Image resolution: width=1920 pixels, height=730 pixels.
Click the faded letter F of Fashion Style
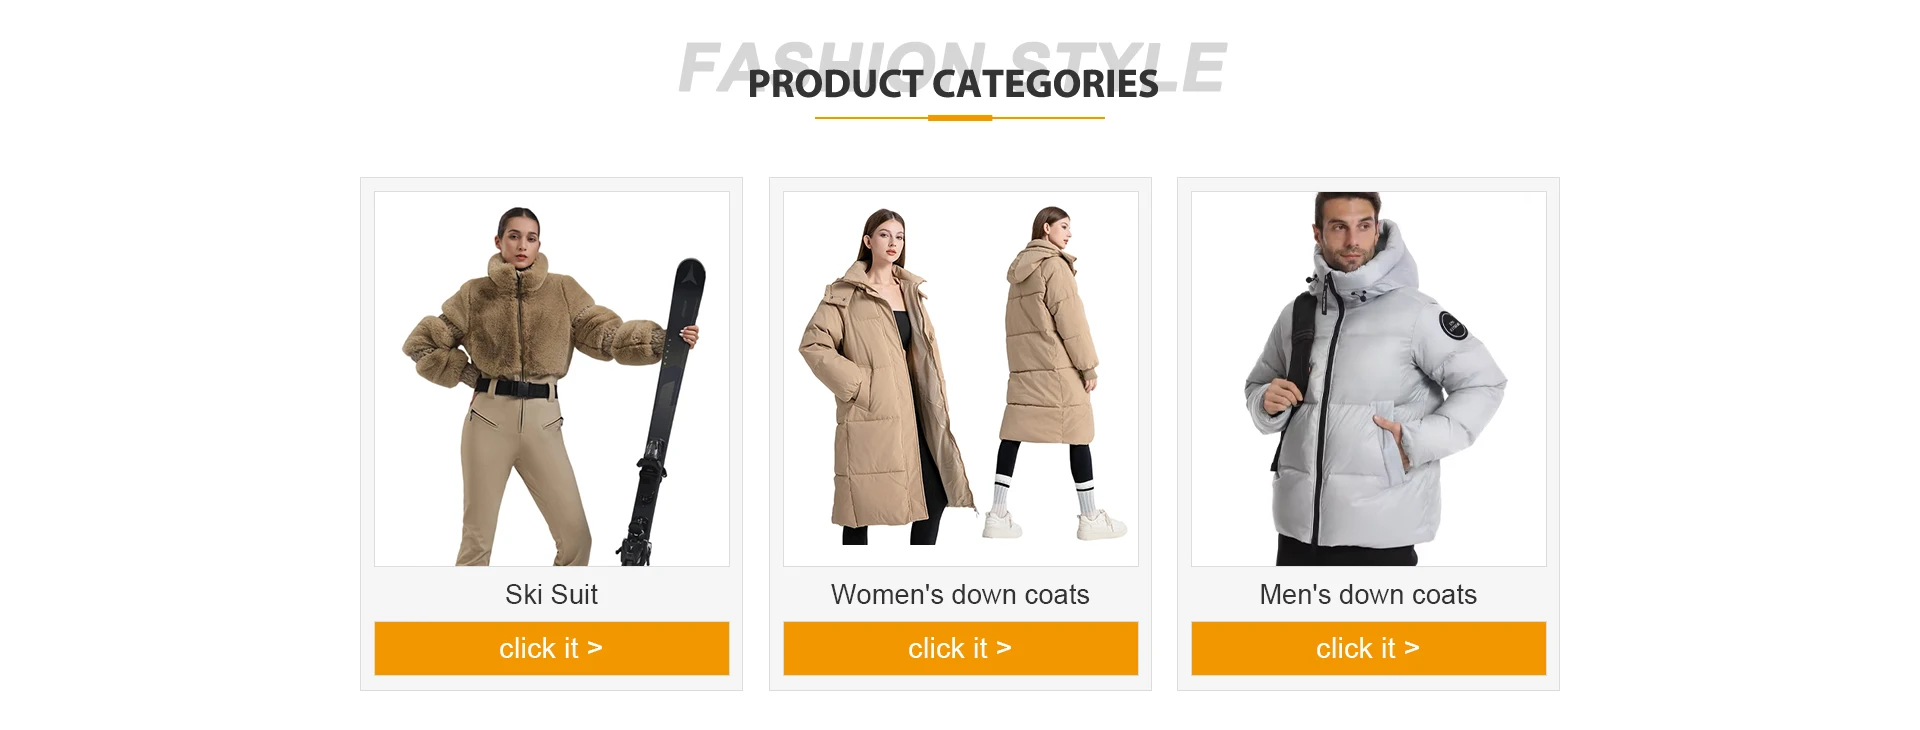tap(699, 67)
